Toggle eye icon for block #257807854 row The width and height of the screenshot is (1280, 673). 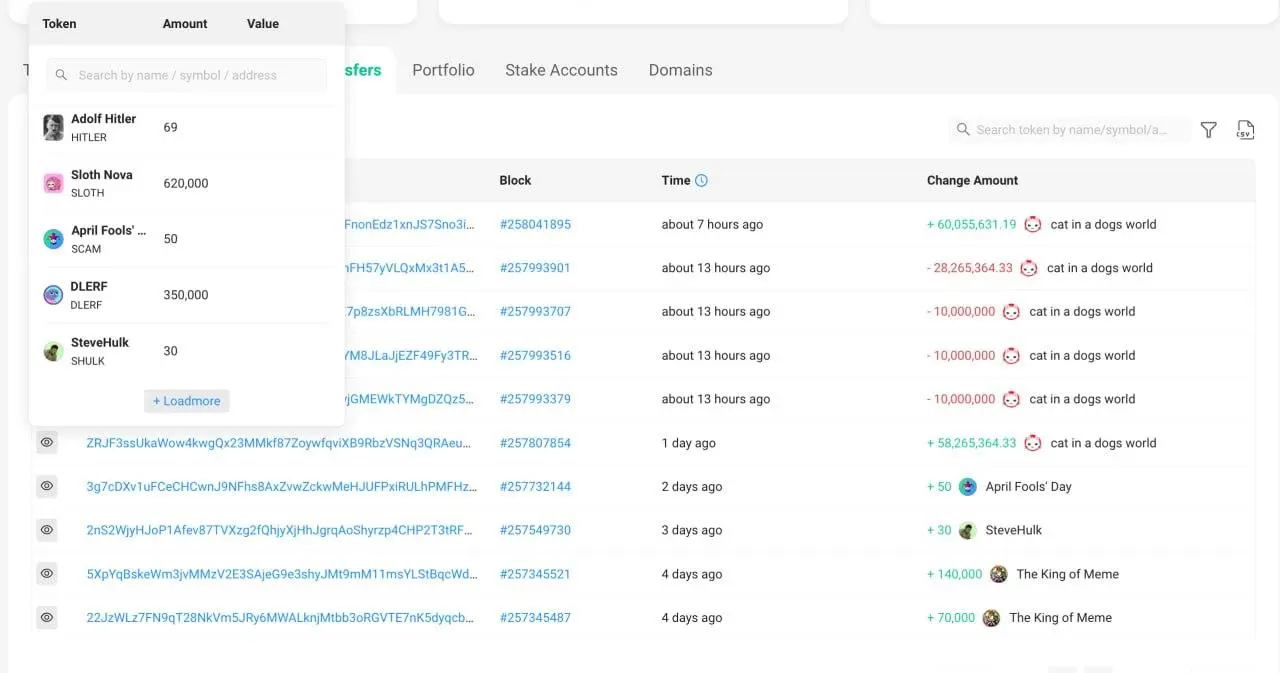tap(47, 442)
